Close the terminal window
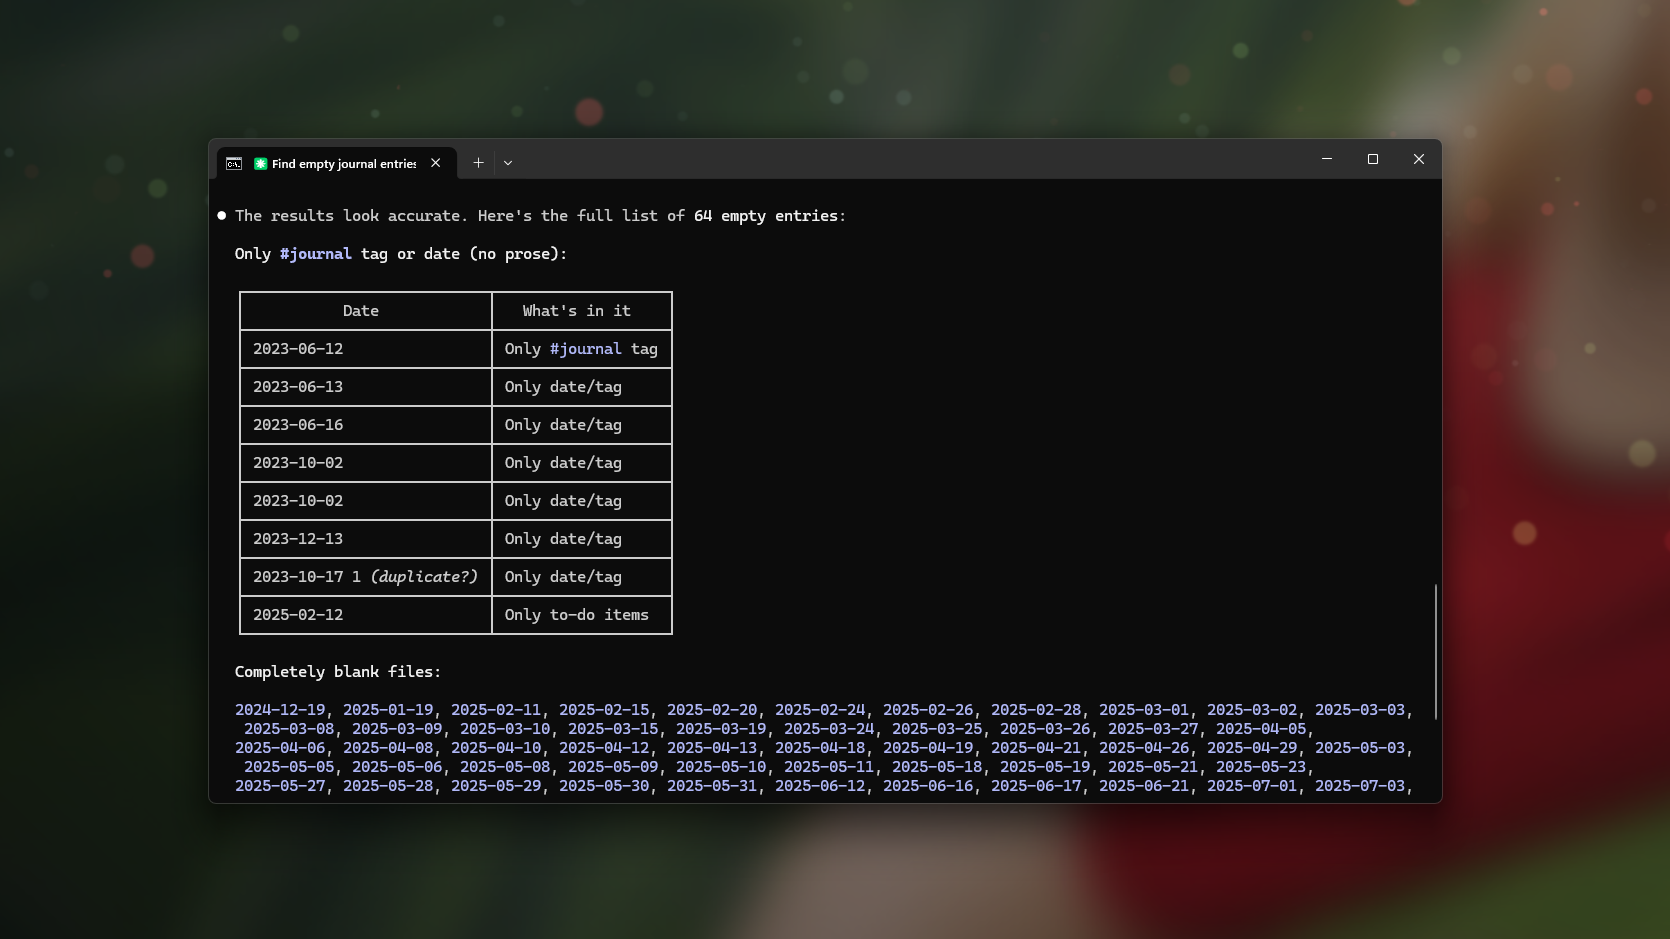The height and width of the screenshot is (939, 1670). pos(1419,159)
